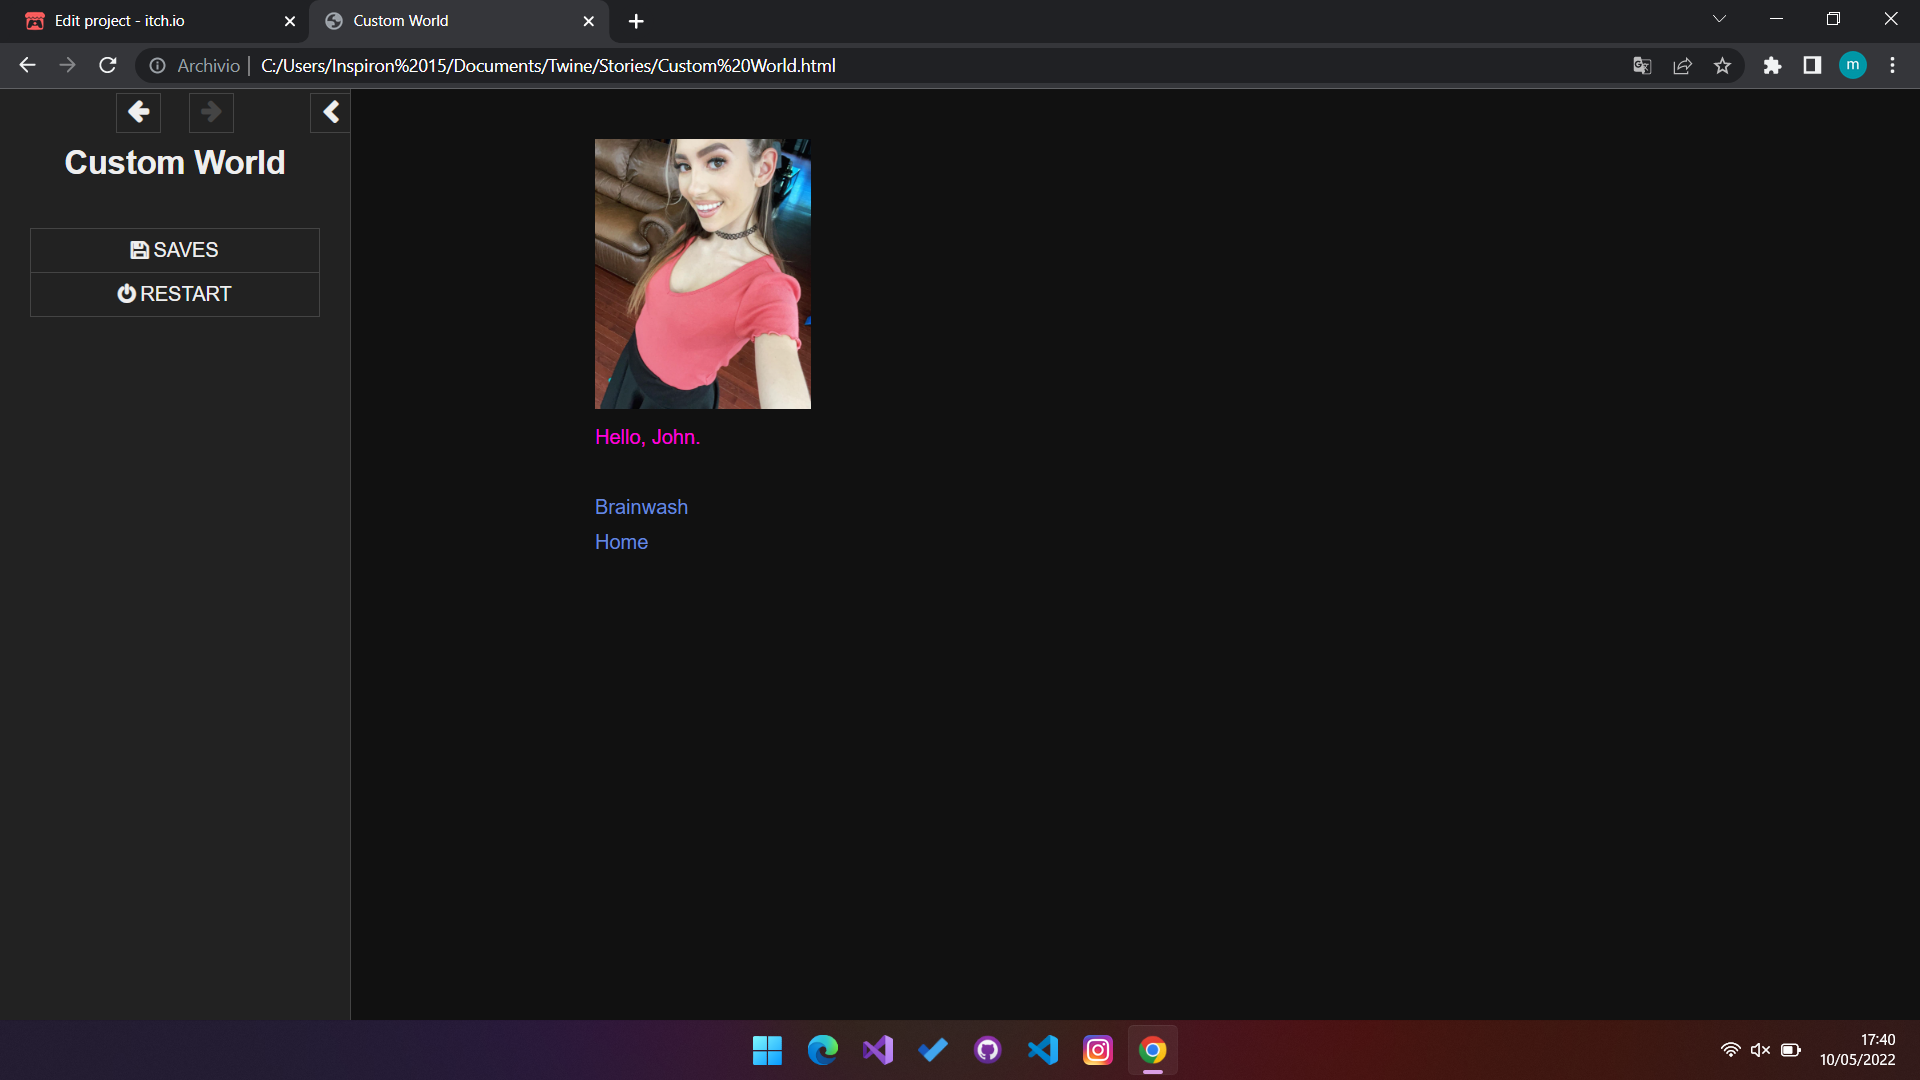This screenshot has height=1080, width=1920.
Task: Expand the tab search dropdown arrow
Action: coord(1719,19)
